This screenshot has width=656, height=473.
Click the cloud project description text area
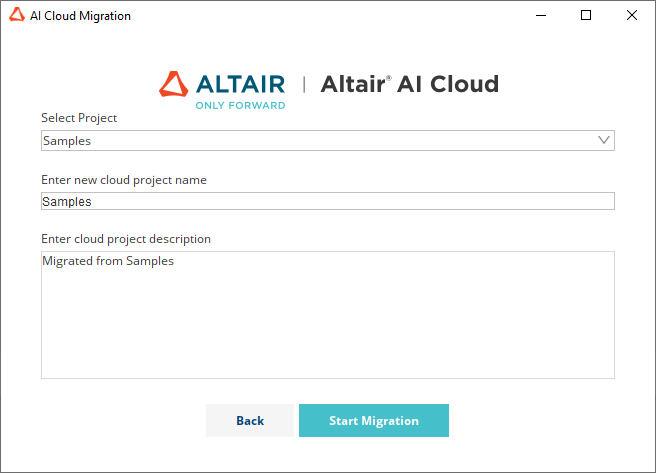click(328, 315)
